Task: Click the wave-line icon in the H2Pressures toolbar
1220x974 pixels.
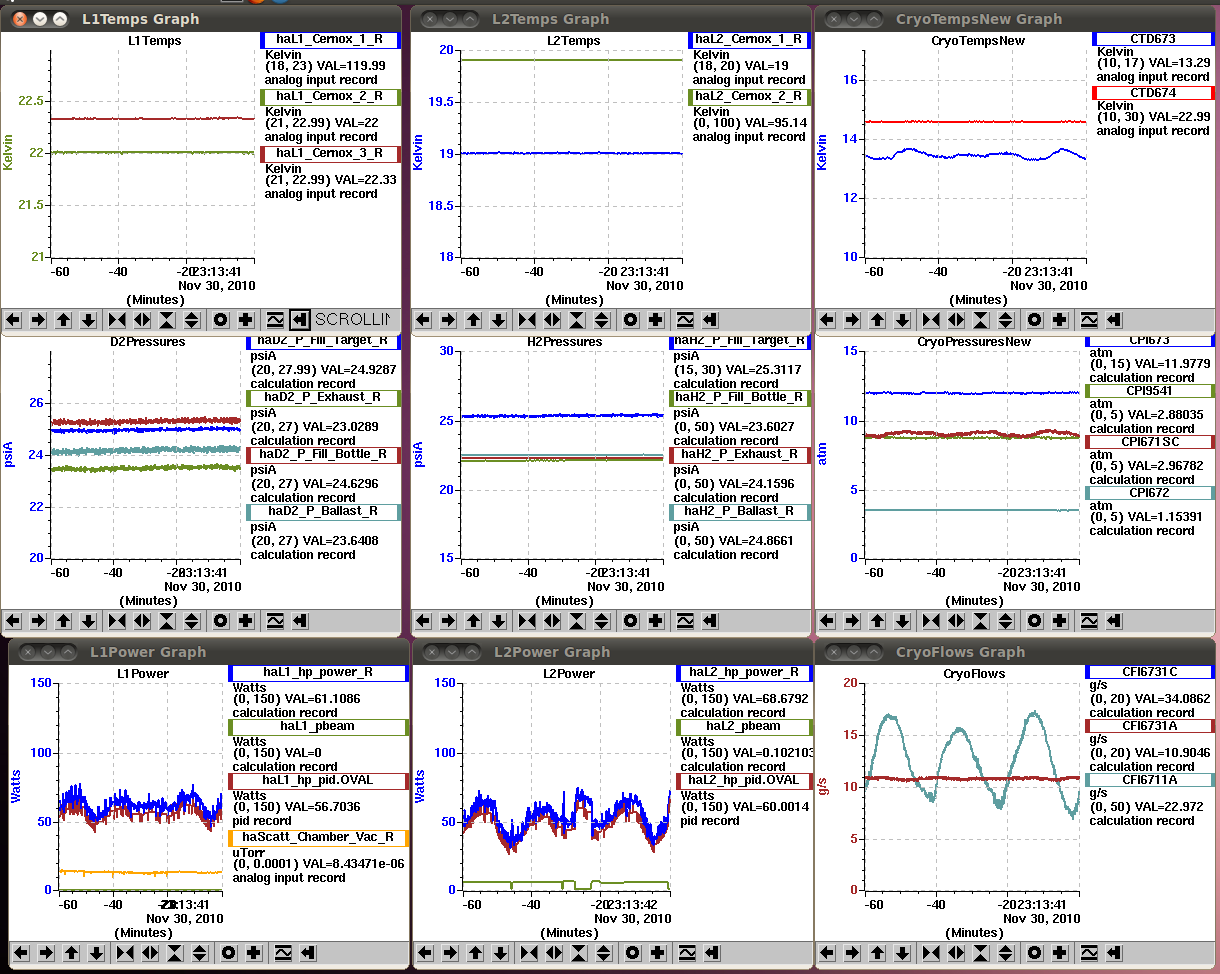Action: [685, 621]
